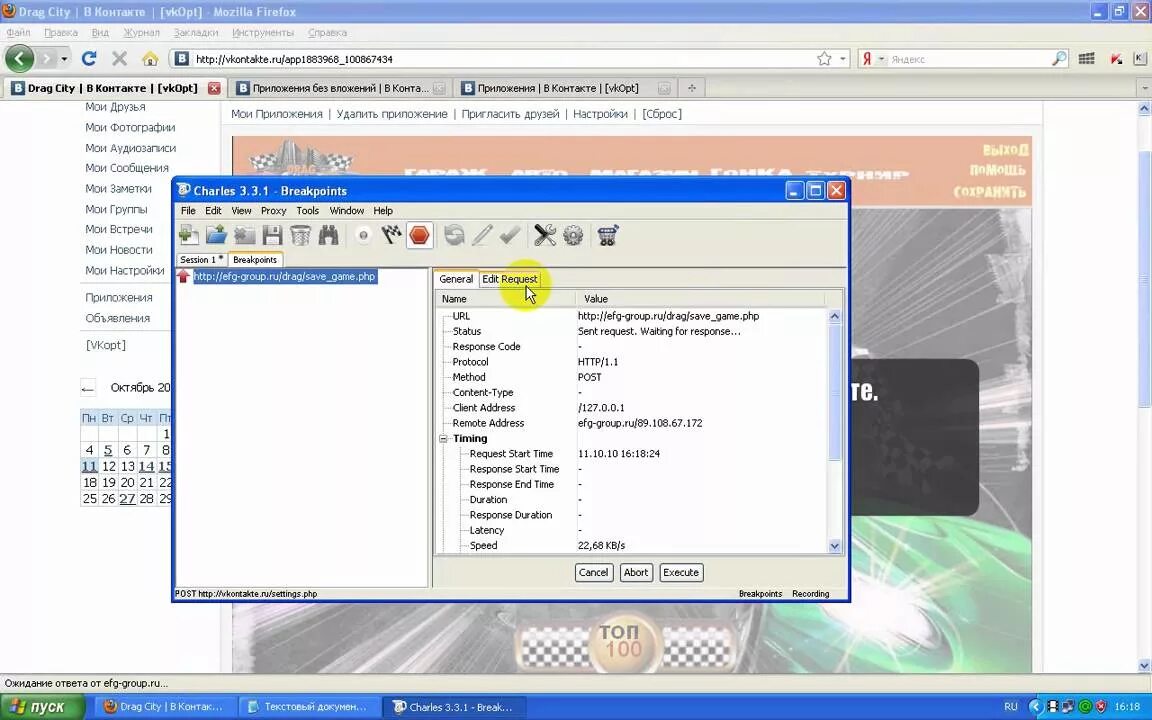This screenshot has height=720, width=1152.
Task: Click New Session icon in Charles toolbar
Action: [189, 235]
